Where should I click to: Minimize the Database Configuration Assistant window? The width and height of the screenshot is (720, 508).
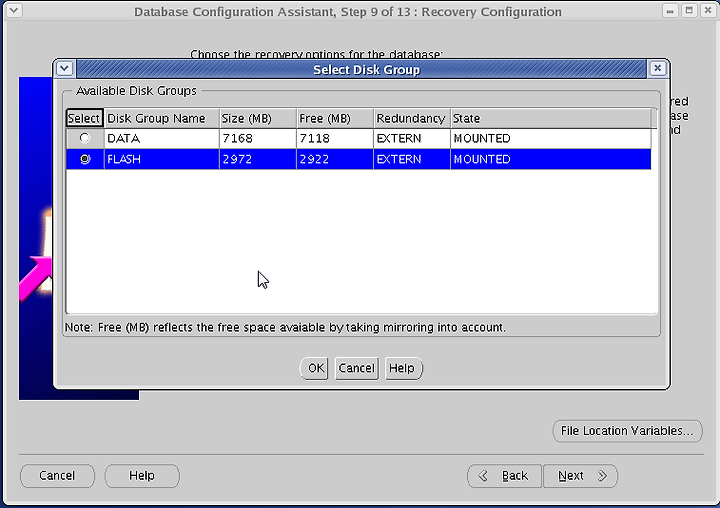(x=670, y=11)
